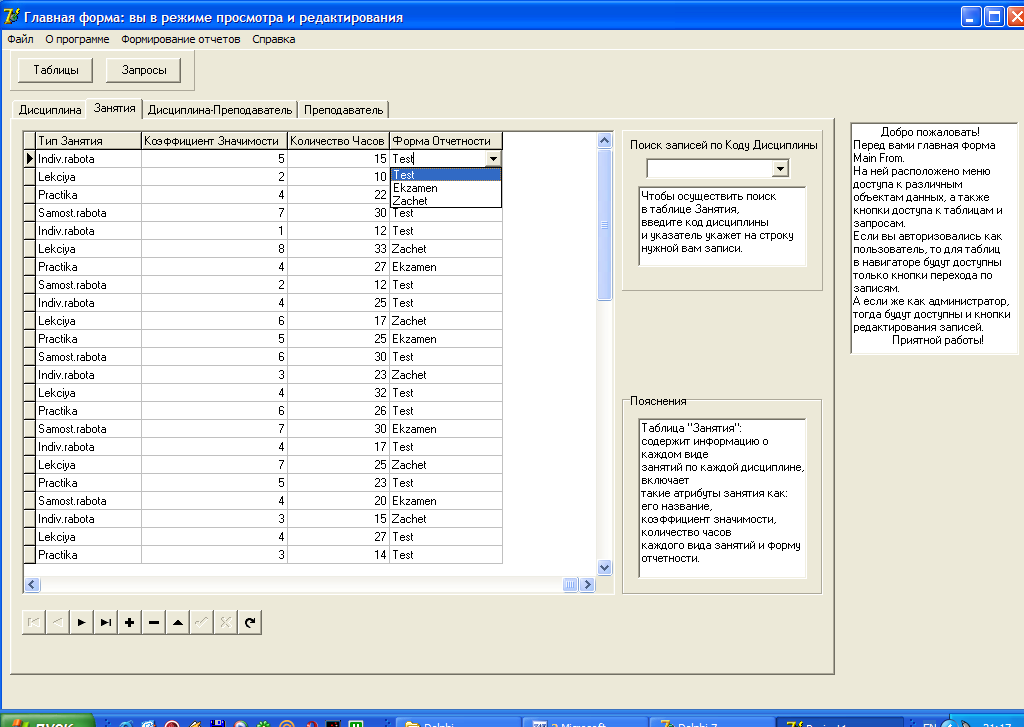
Task: Click the edit record triangle button
Action: (178, 622)
